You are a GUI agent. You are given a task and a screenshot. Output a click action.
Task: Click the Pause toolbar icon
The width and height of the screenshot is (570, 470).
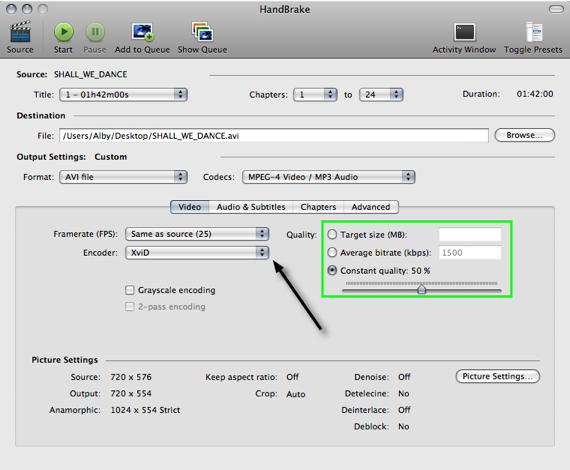coord(95,32)
